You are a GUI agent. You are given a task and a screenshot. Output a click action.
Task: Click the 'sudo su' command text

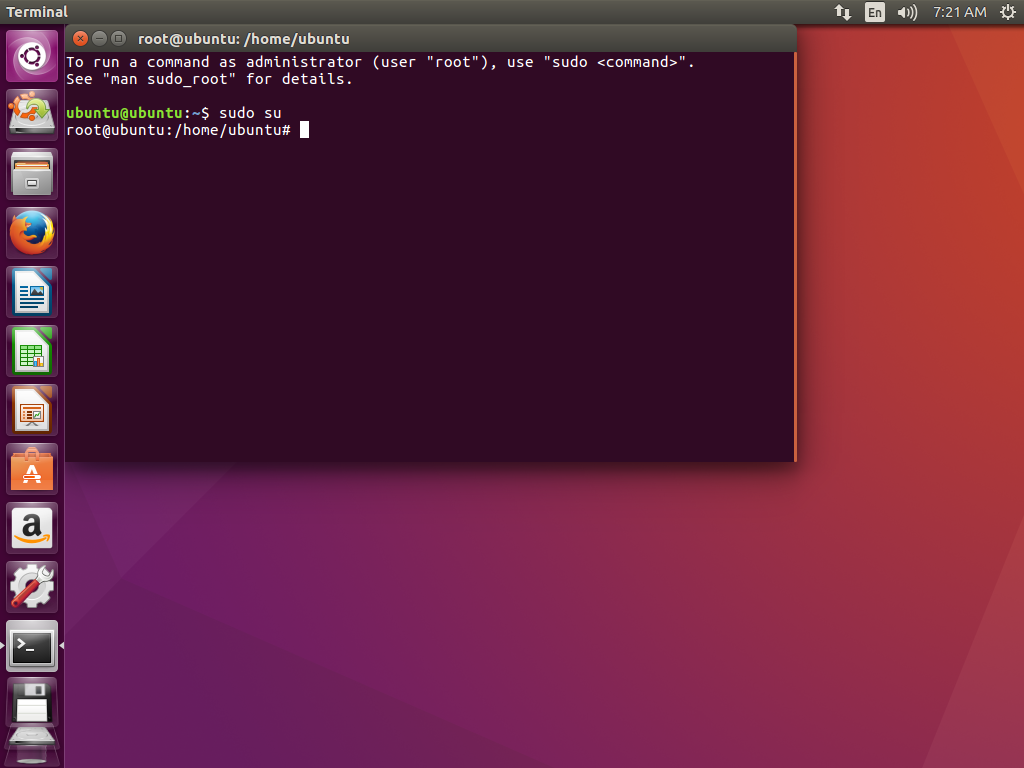250,113
